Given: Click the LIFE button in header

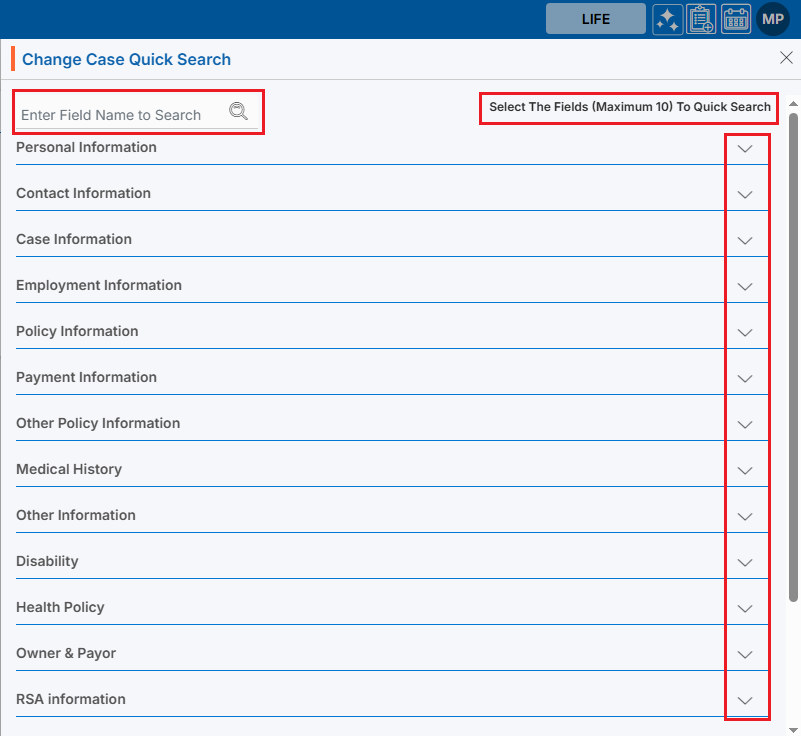Looking at the screenshot, I should 595,19.
